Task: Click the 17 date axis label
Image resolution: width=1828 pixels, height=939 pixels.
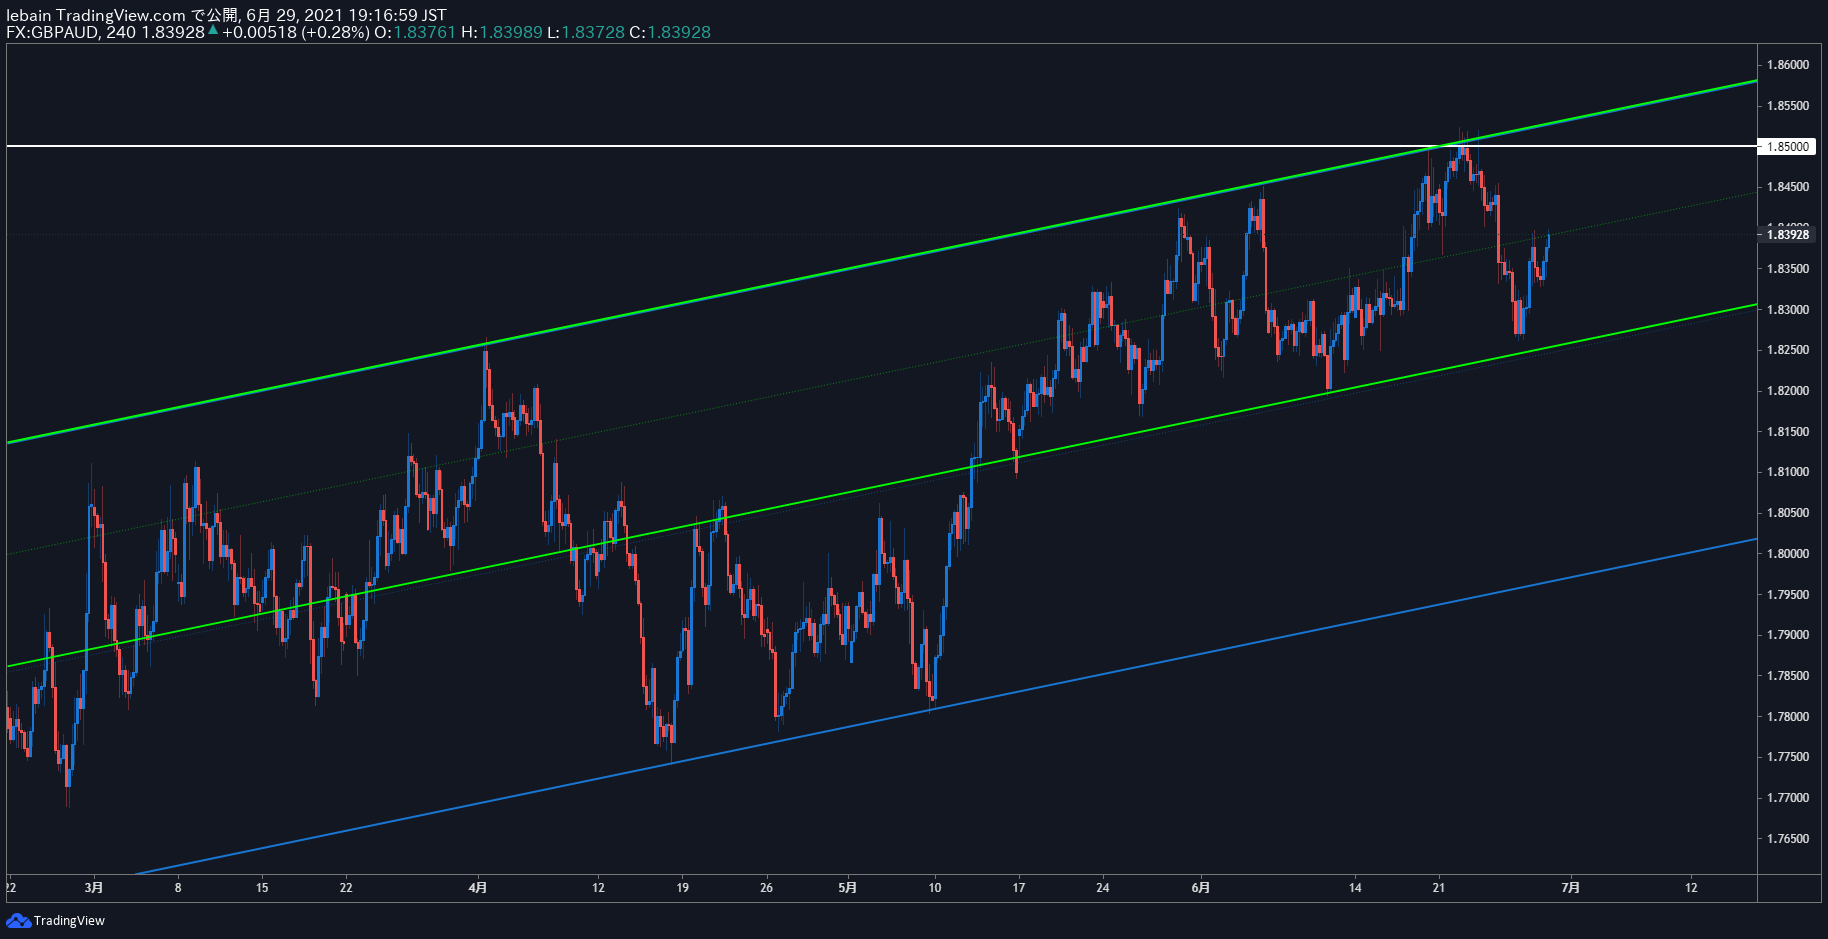Action: pyautogui.click(x=1019, y=887)
